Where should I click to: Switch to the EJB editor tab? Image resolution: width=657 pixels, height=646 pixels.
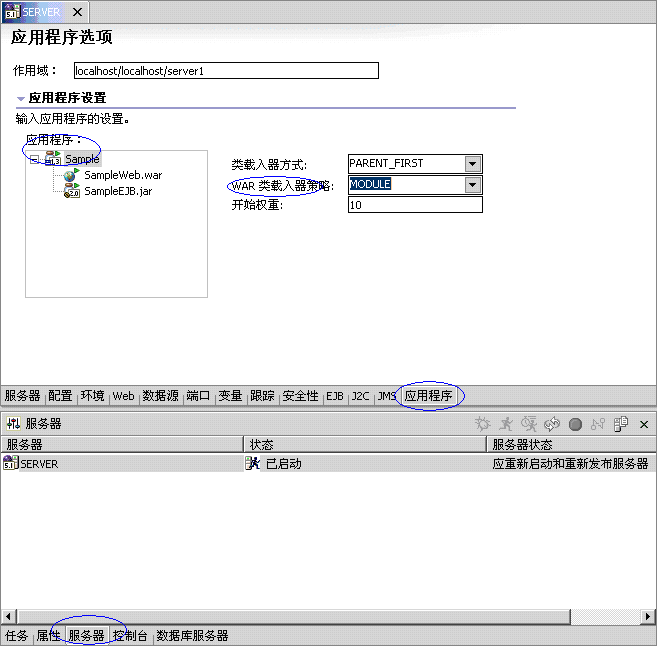pos(335,395)
